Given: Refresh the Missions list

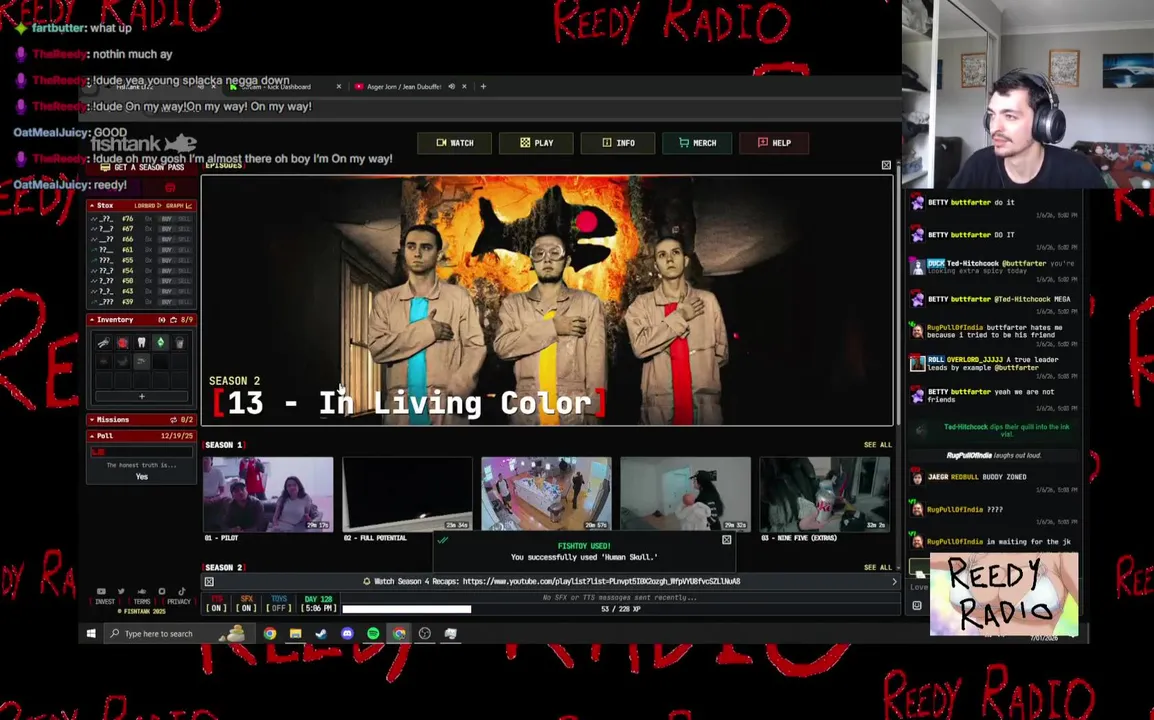Looking at the screenshot, I should tap(174, 420).
